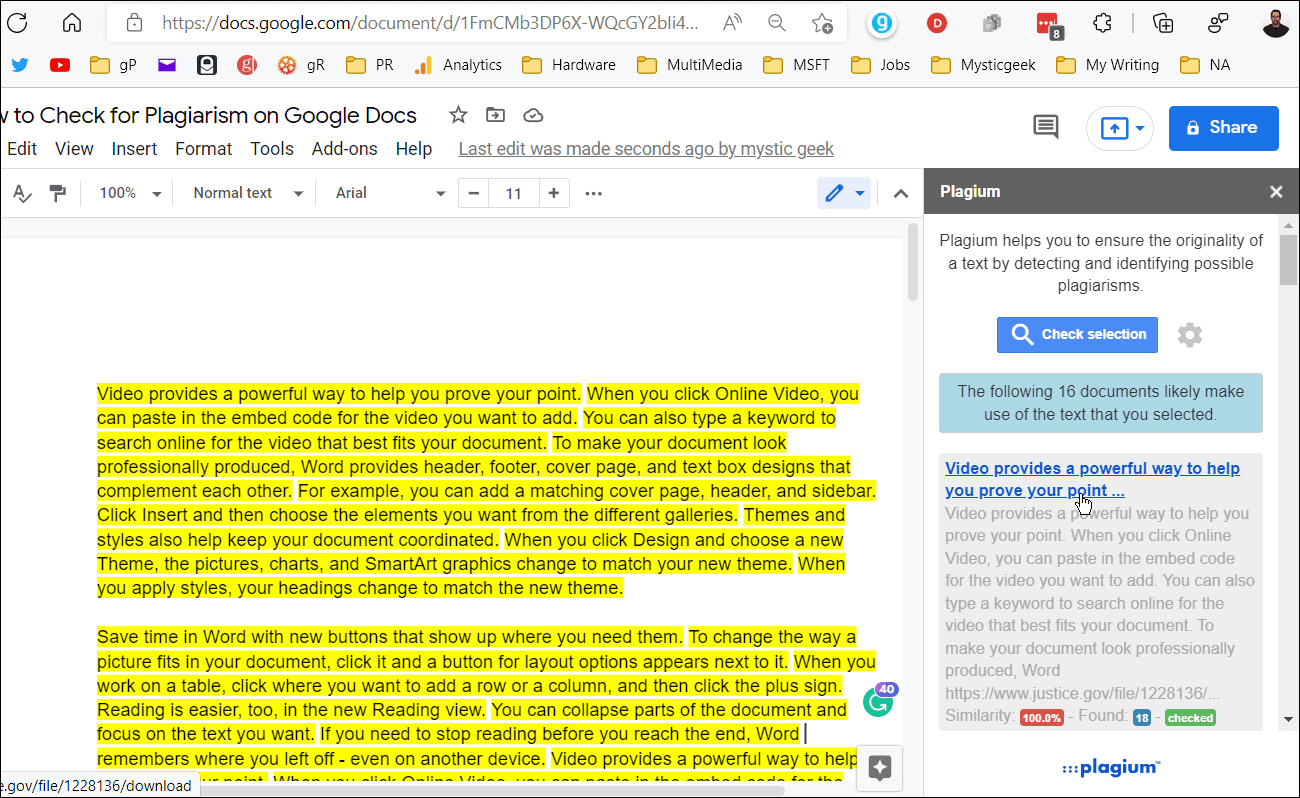1300x798 pixels.
Task: Open the Insert menu
Action: pos(134,149)
